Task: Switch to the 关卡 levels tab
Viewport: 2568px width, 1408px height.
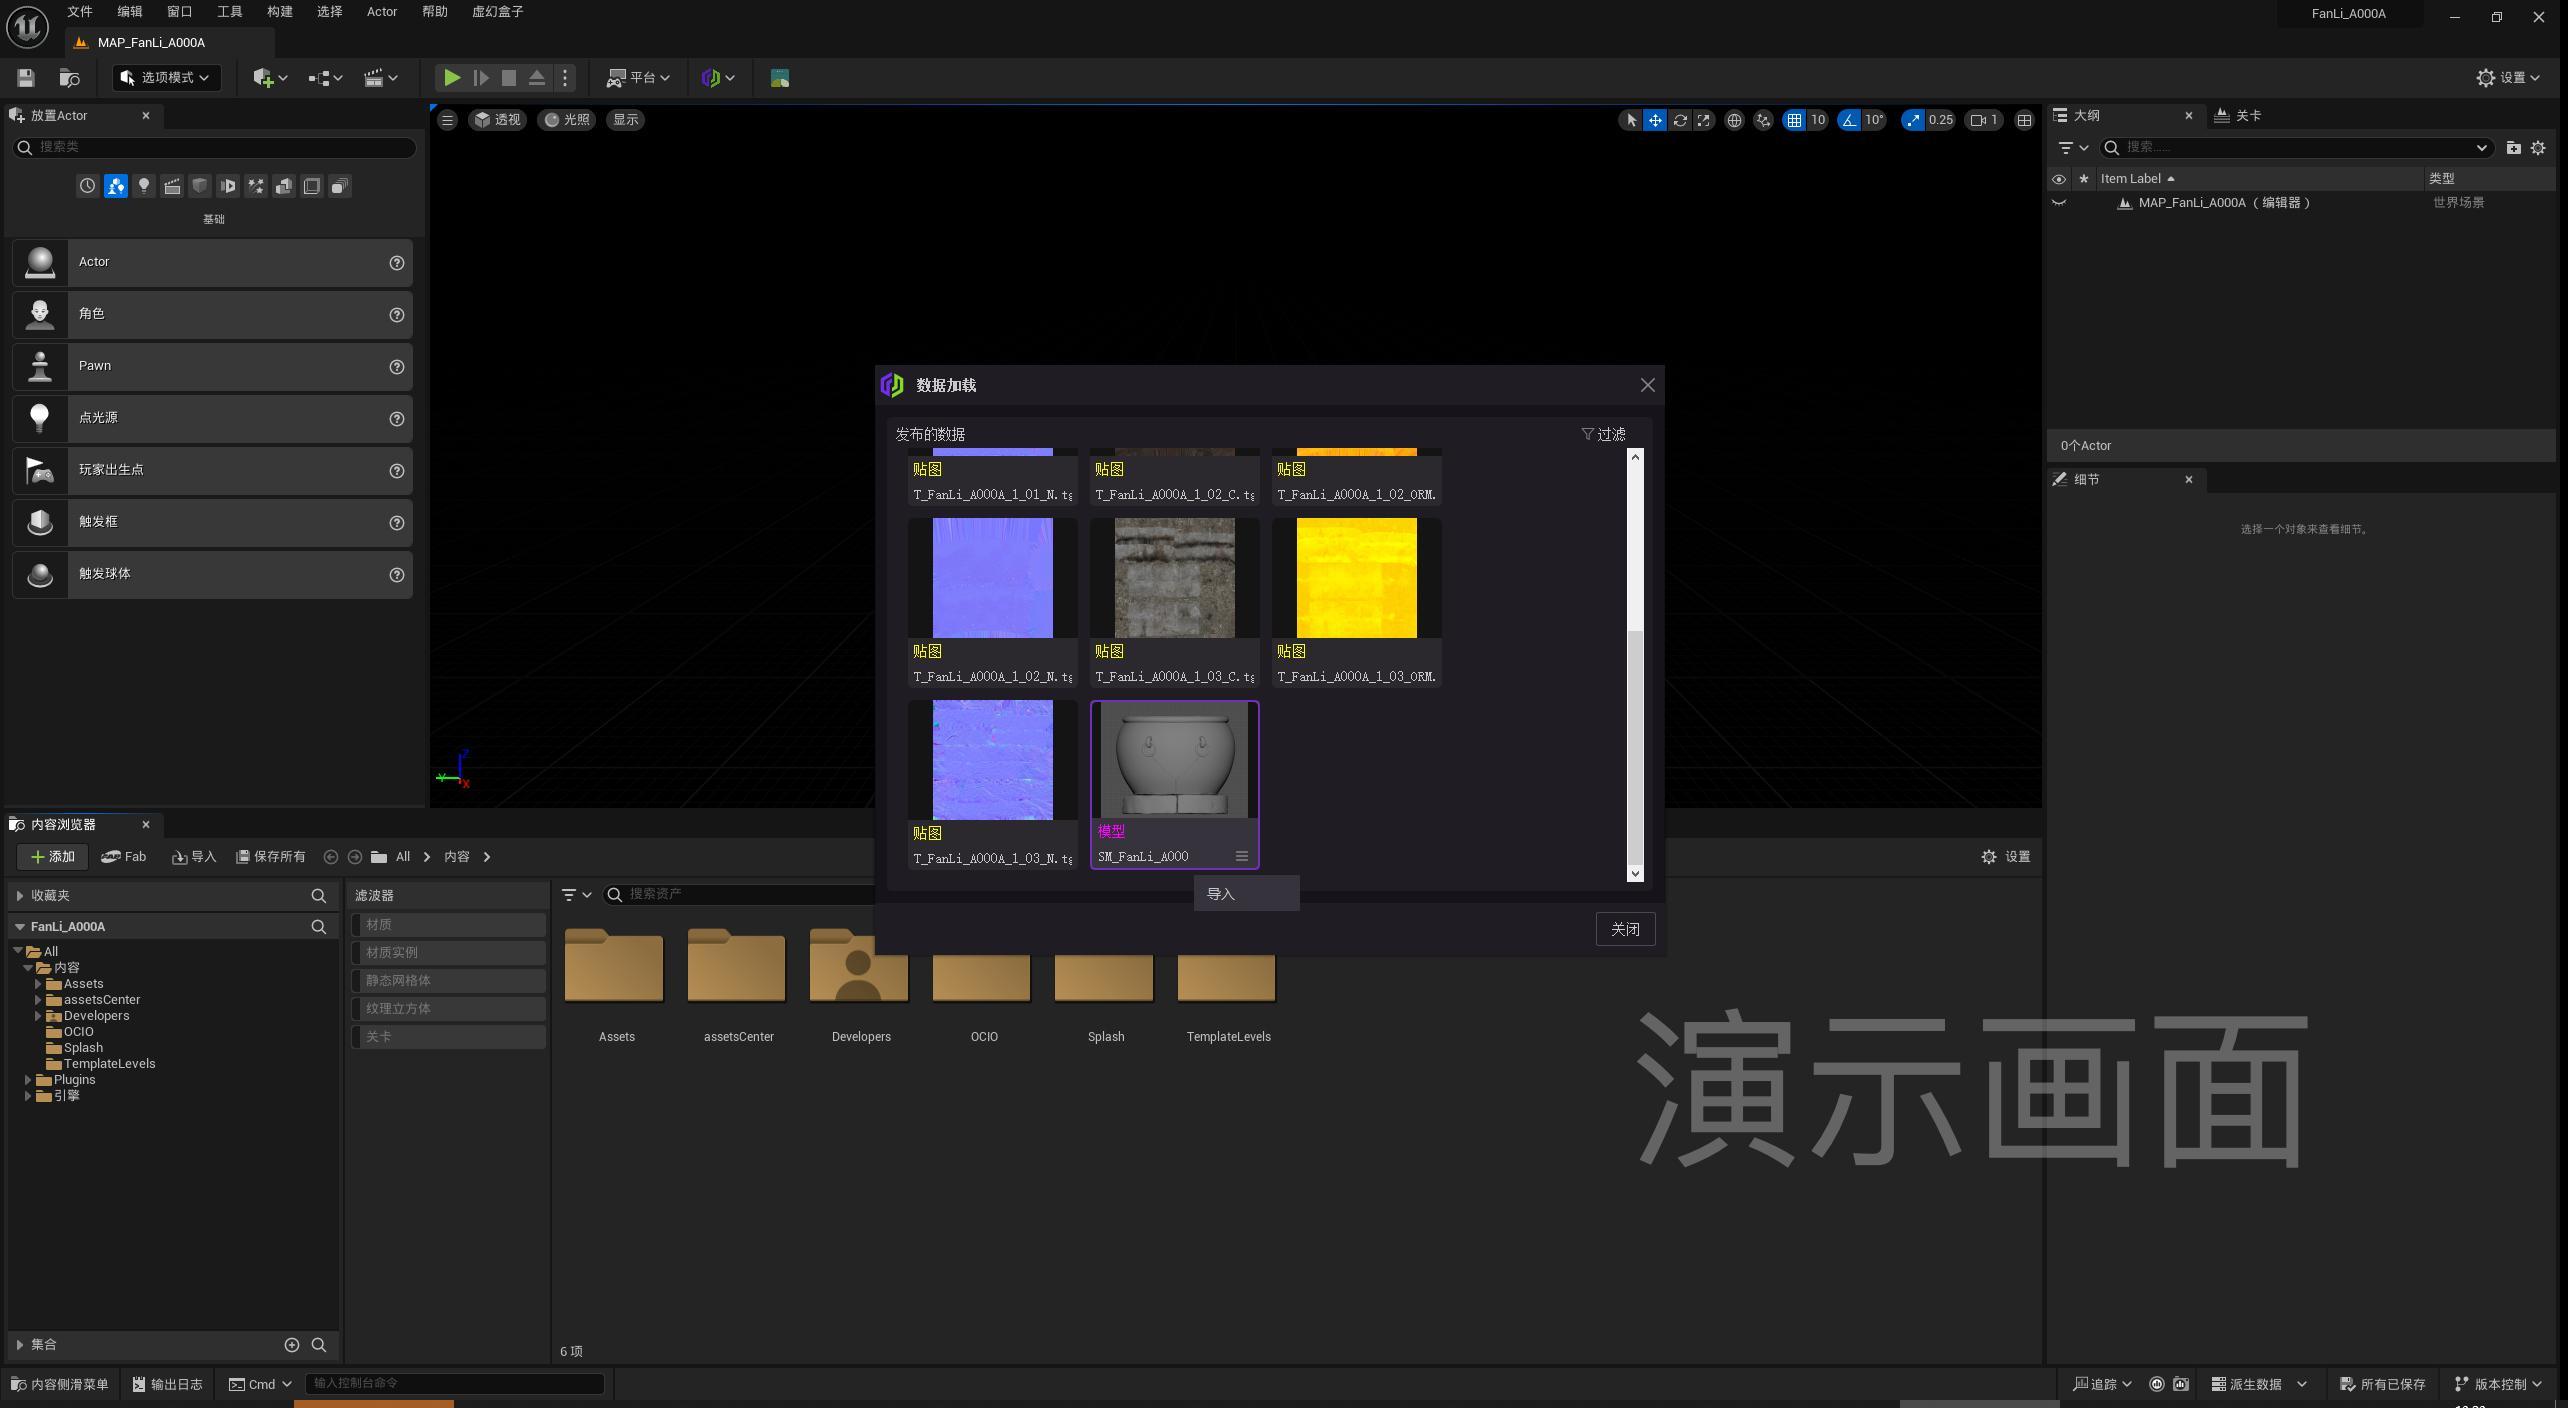Action: [2238, 116]
